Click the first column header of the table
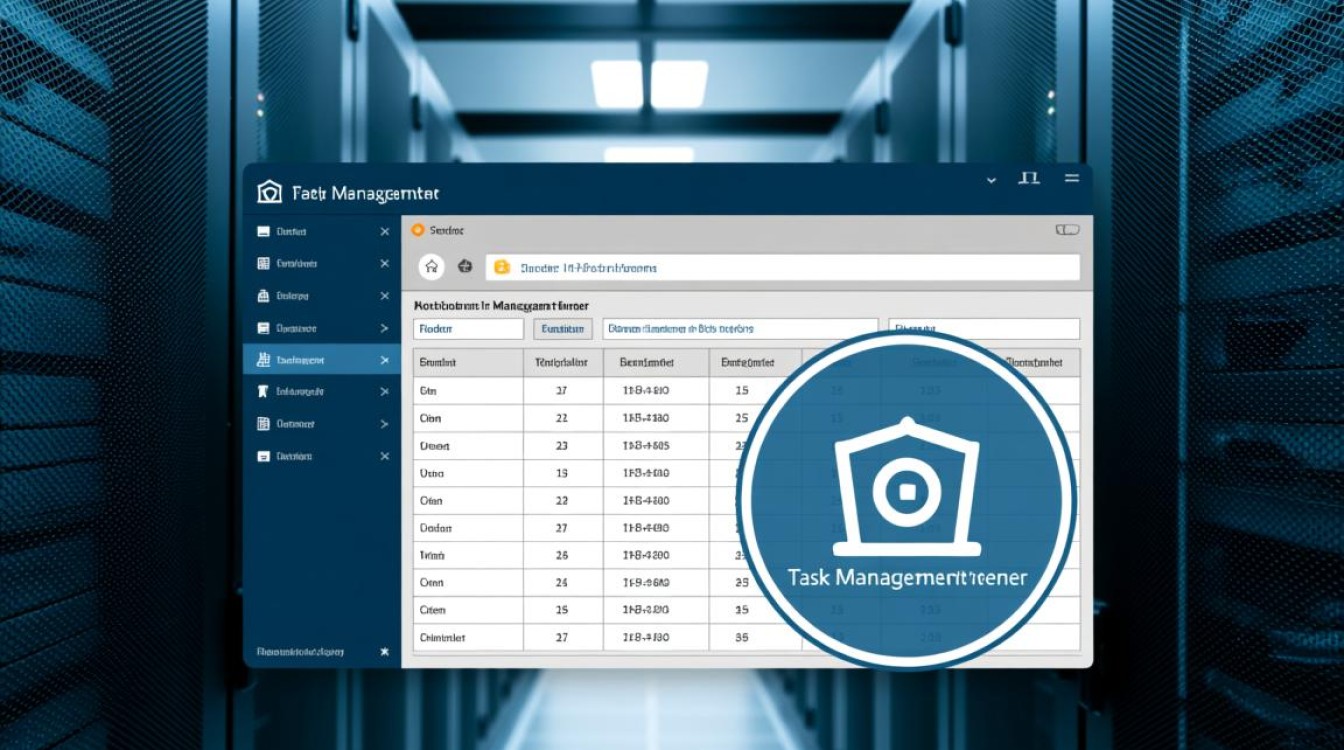The width and height of the screenshot is (1344, 750). (468, 363)
